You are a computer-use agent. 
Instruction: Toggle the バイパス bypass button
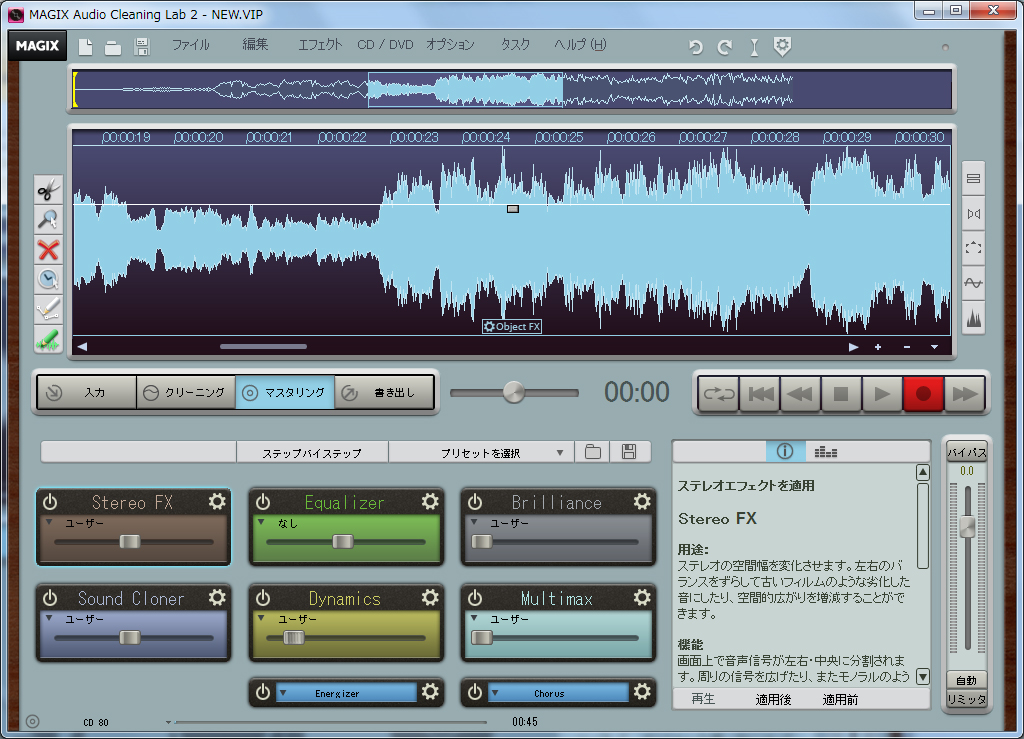[967, 452]
